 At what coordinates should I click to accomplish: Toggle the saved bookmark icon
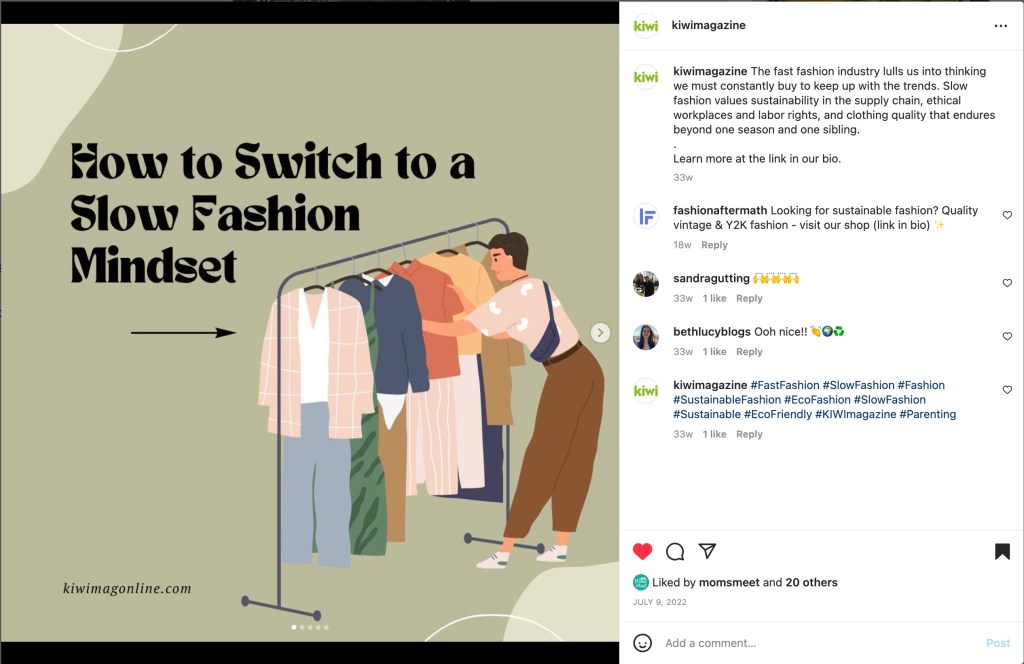coord(1002,551)
